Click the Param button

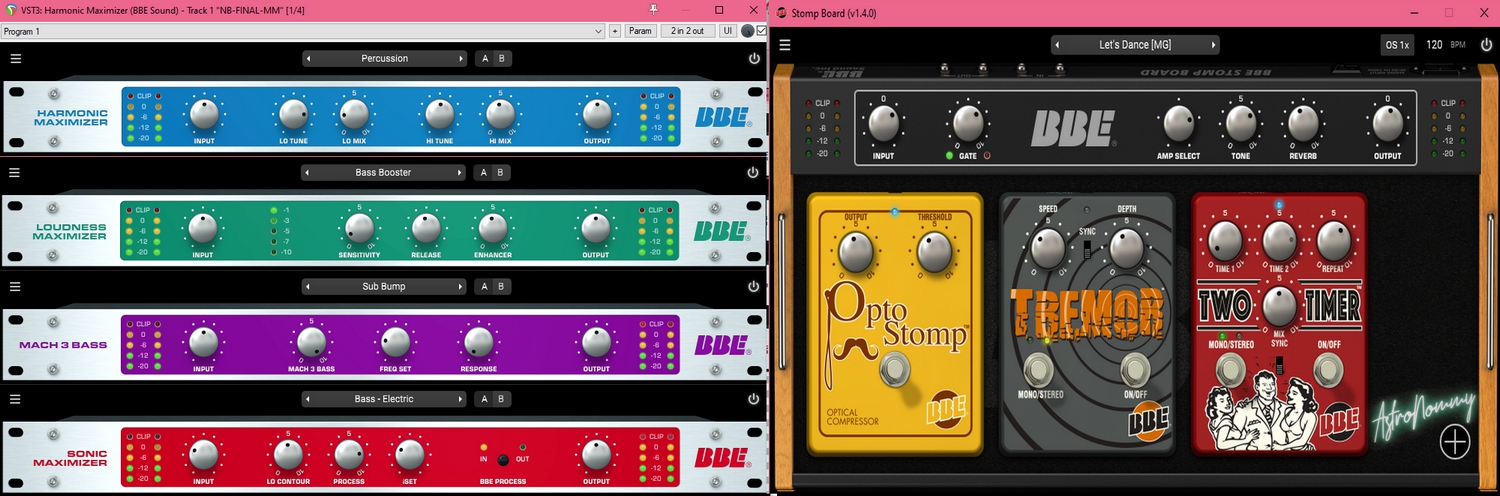click(x=640, y=31)
